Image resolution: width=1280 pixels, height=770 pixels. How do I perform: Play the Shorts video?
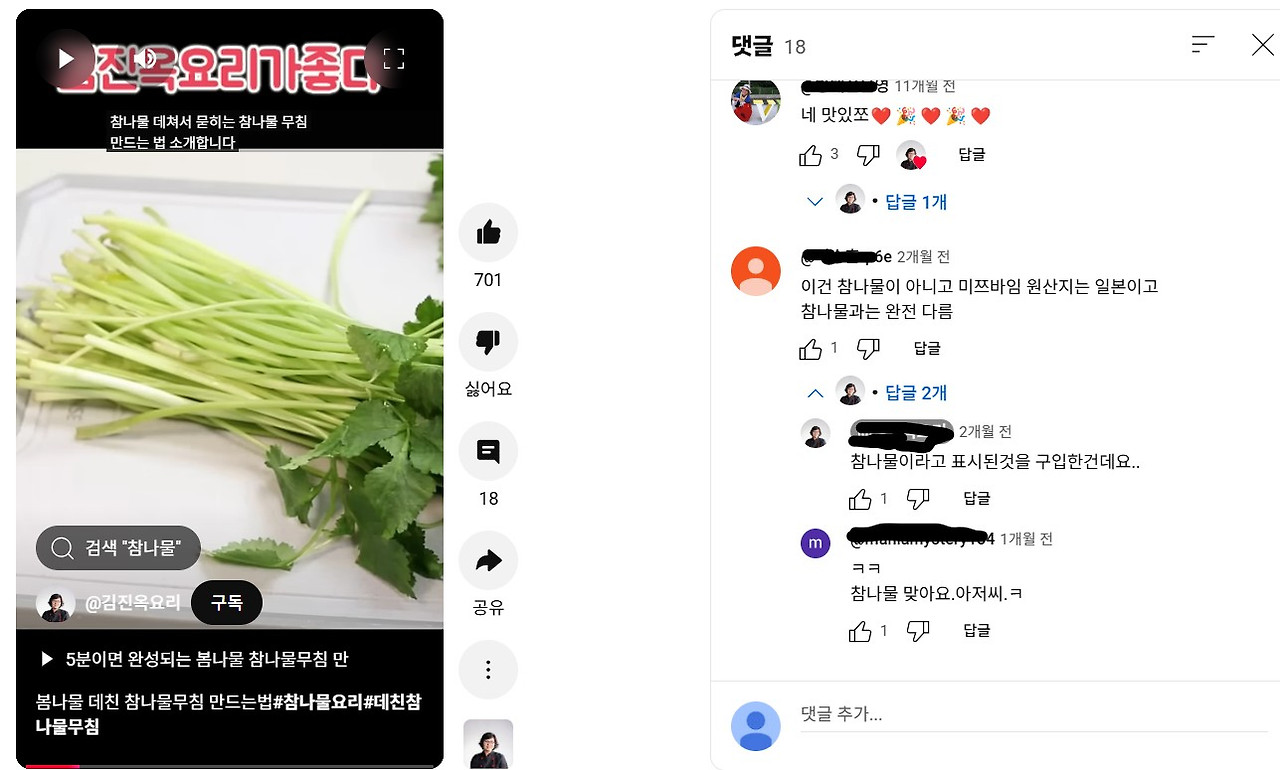point(66,59)
